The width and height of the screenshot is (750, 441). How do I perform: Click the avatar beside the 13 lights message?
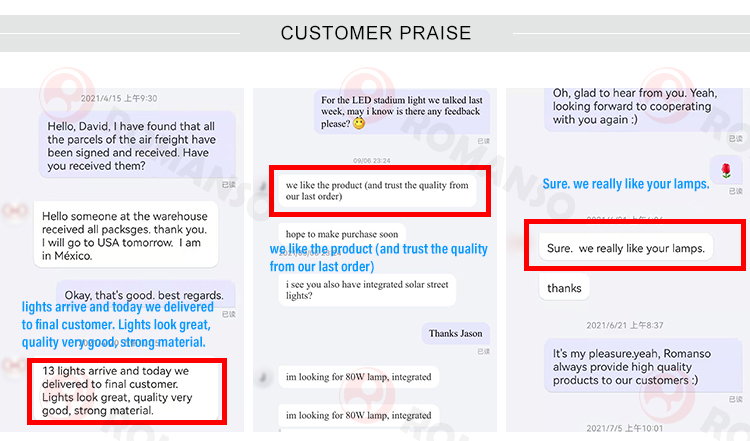pyautogui.click(x=12, y=366)
